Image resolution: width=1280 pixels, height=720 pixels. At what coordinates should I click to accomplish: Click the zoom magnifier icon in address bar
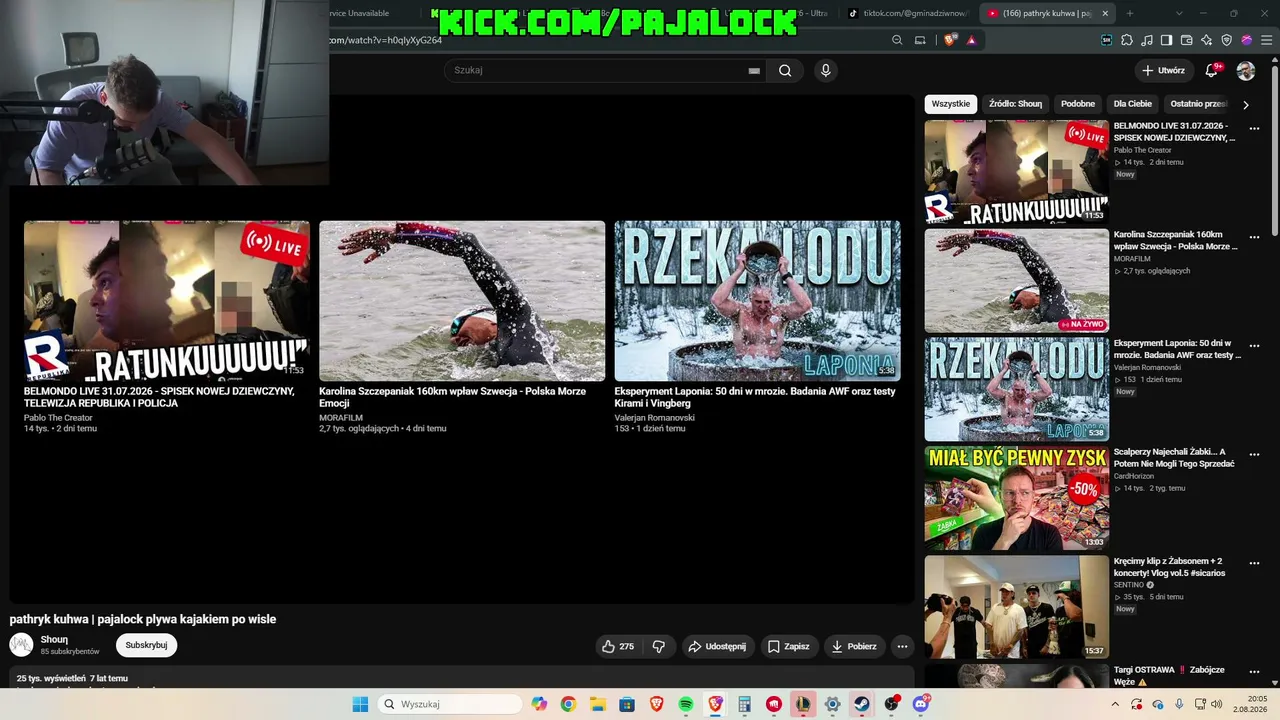point(897,40)
